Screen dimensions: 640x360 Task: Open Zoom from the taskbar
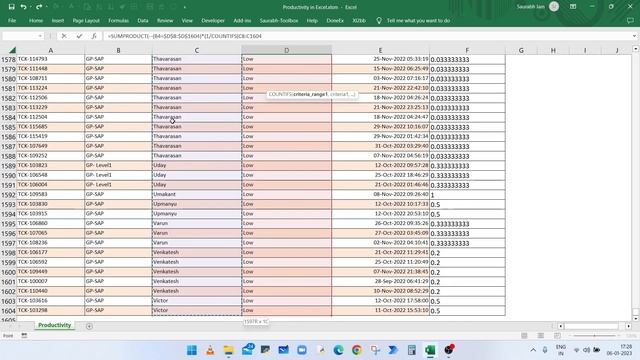pyautogui.click(x=302, y=350)
